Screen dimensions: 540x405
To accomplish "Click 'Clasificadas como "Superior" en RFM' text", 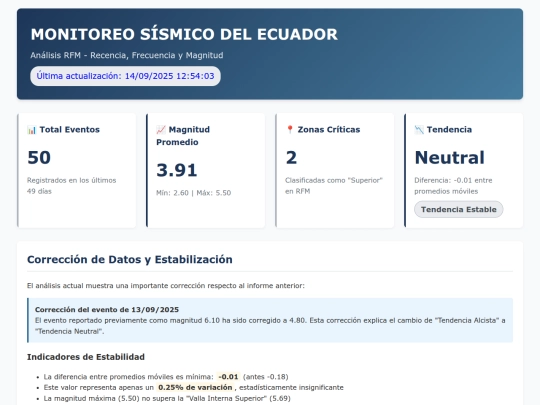I will (x=334, y=186).
